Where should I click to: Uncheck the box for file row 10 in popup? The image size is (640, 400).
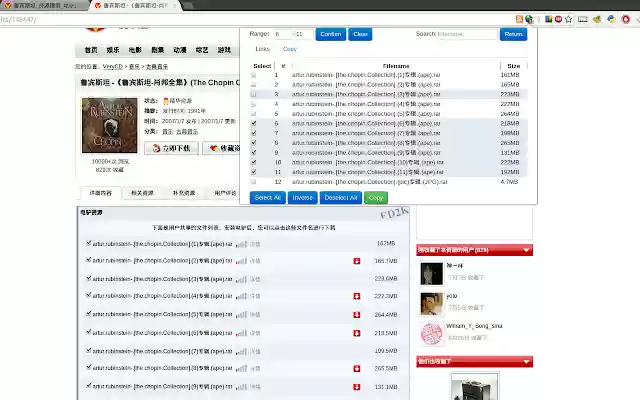[x=253, y=162]
